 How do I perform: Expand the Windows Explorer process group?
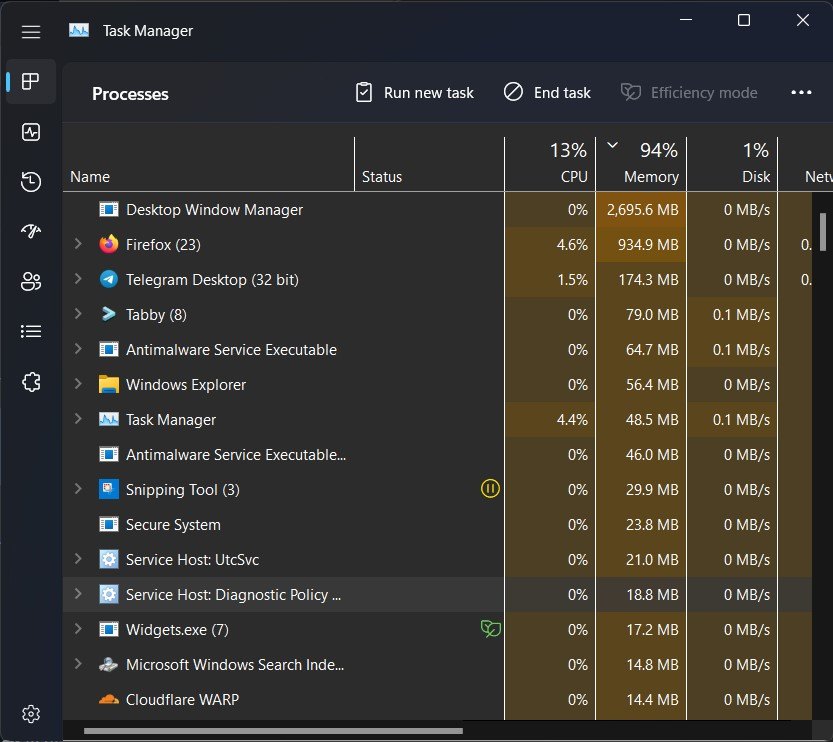(78, 383)
